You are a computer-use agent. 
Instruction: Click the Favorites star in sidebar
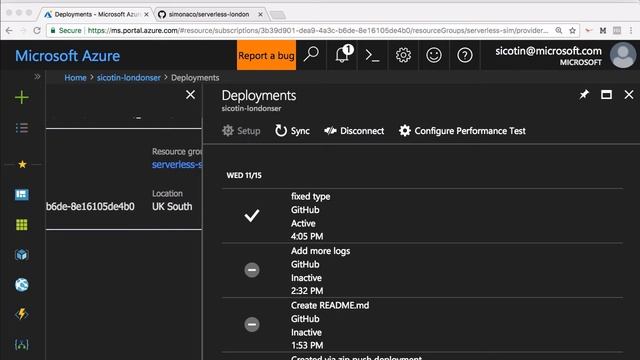(x=22, y=164)
